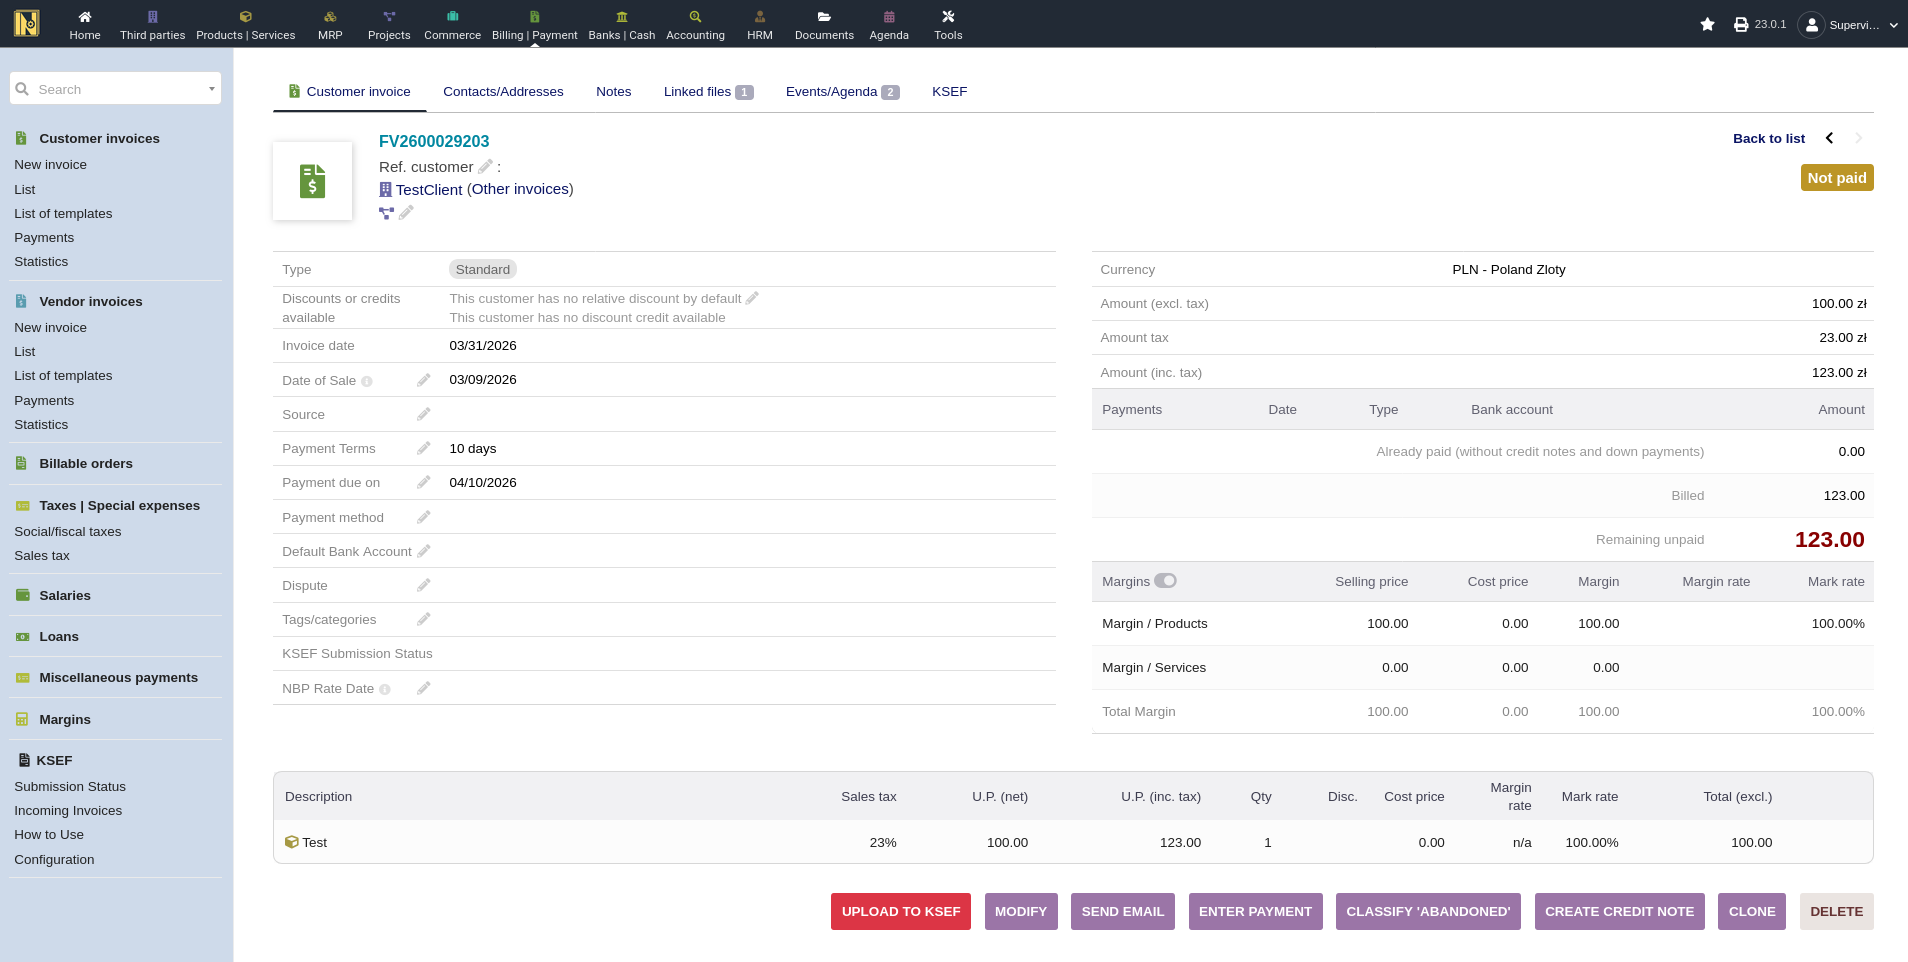Open the search box dropdown arrow
Screen dimensions: 1908x962
point(211,89)
